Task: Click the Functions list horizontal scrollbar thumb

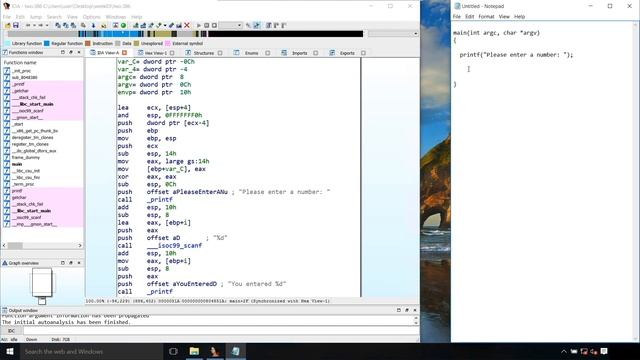Action: point(15,245)
